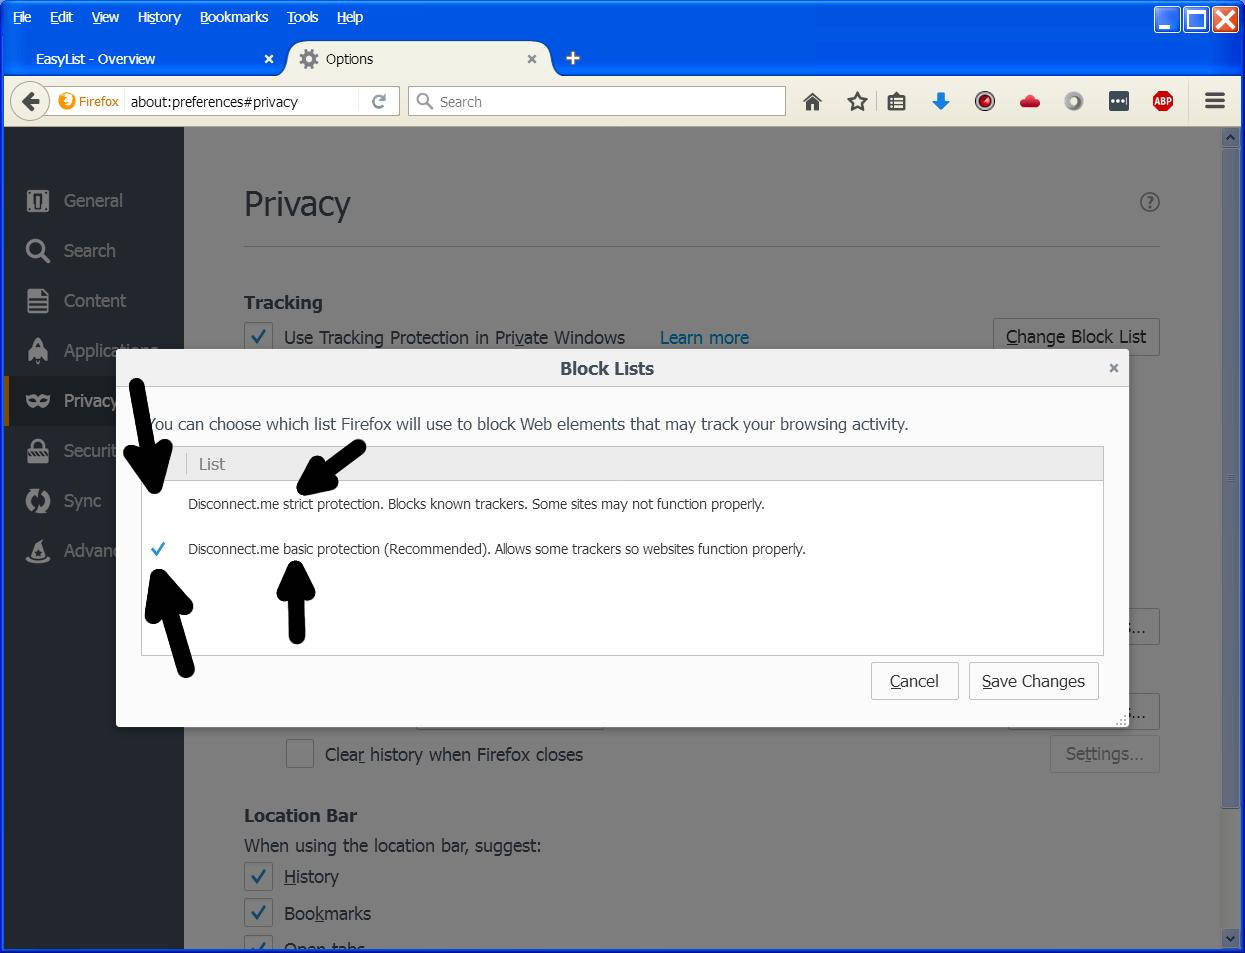This screenshot has width=1245, height=953.
Task: Toggle Bookmarks suggestion checkbox
Action: 259,913
